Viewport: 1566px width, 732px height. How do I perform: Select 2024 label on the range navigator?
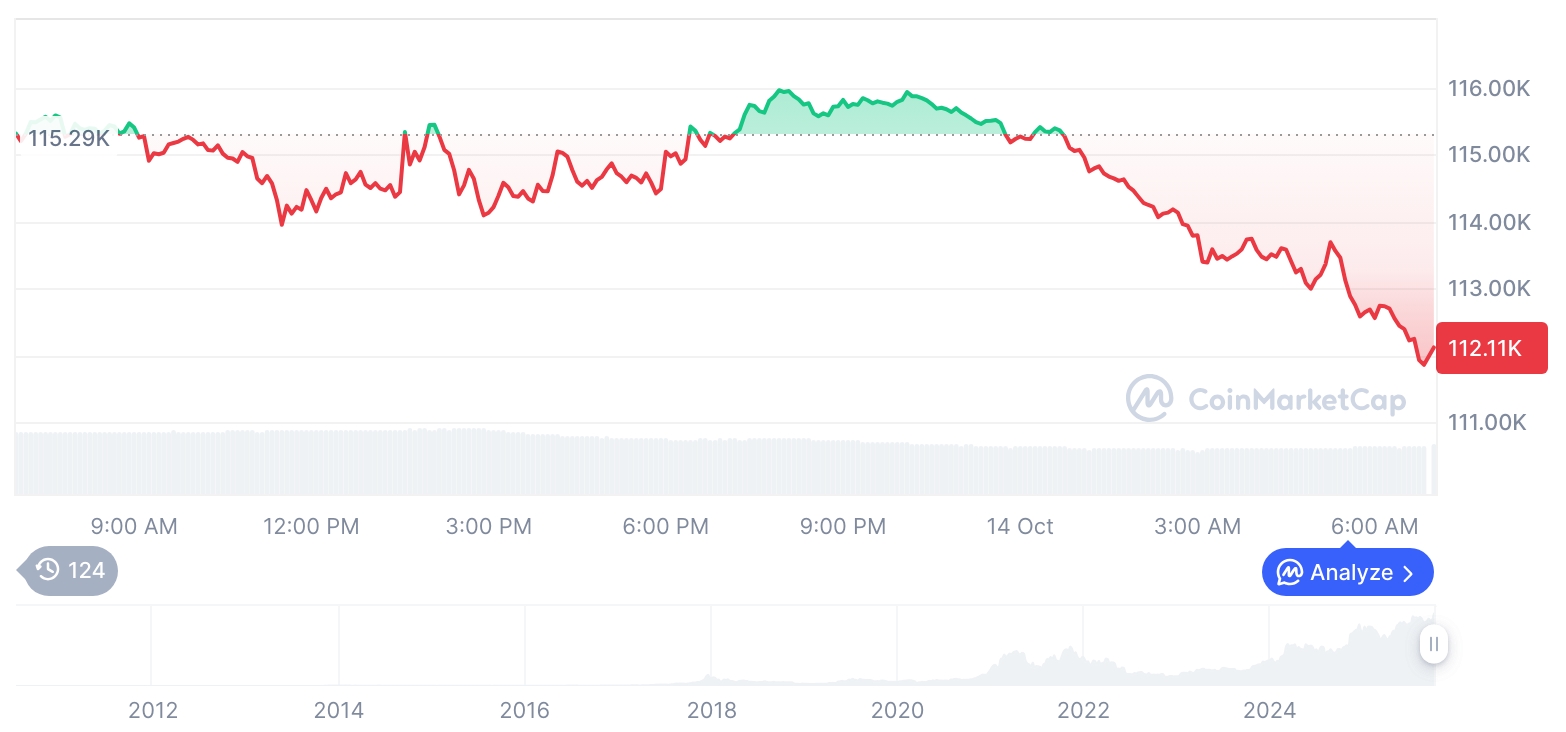coord(1269,711)
